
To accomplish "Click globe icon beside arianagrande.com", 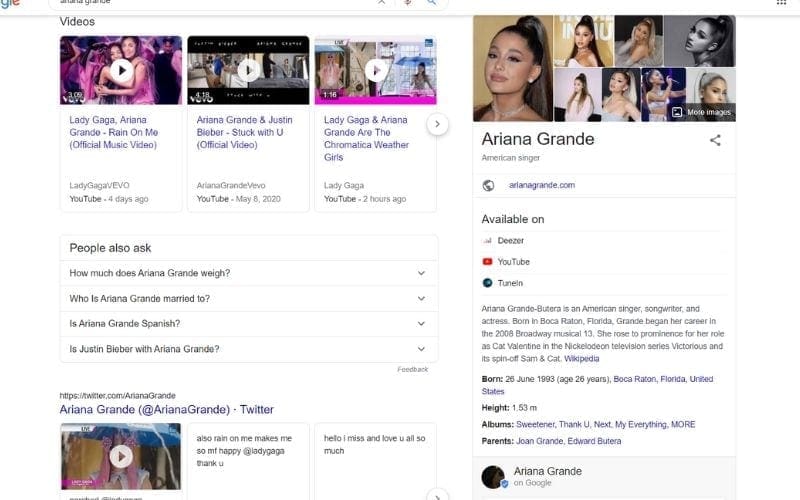I will coord(488,185).
